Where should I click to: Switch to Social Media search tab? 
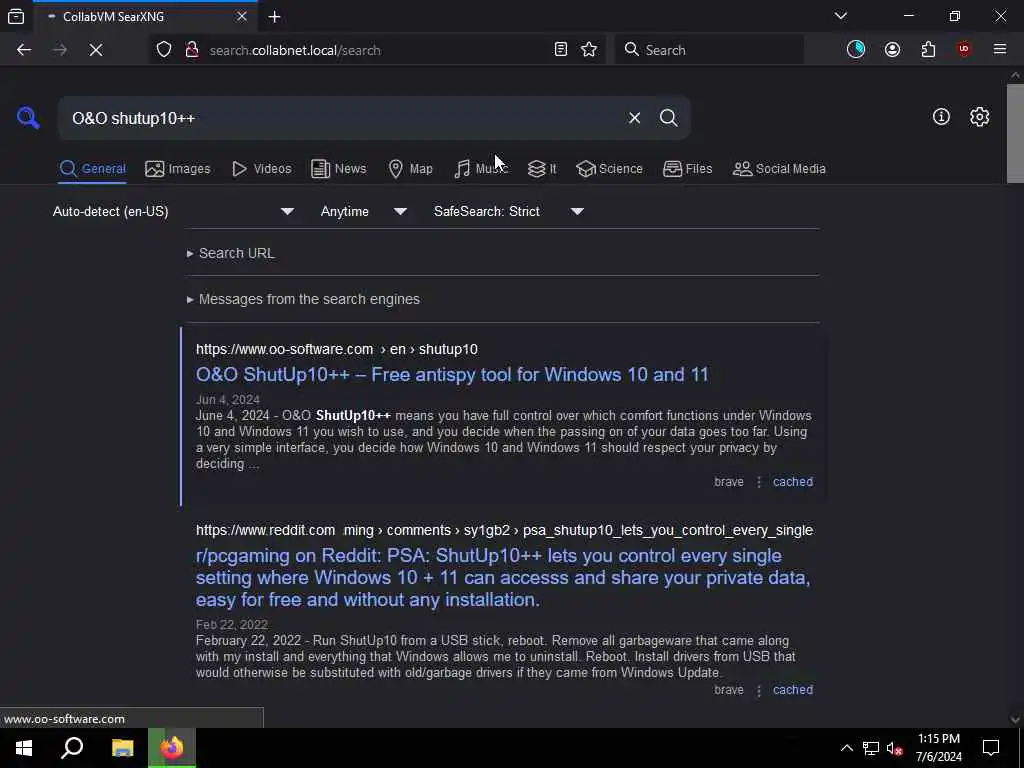[779, 168]
